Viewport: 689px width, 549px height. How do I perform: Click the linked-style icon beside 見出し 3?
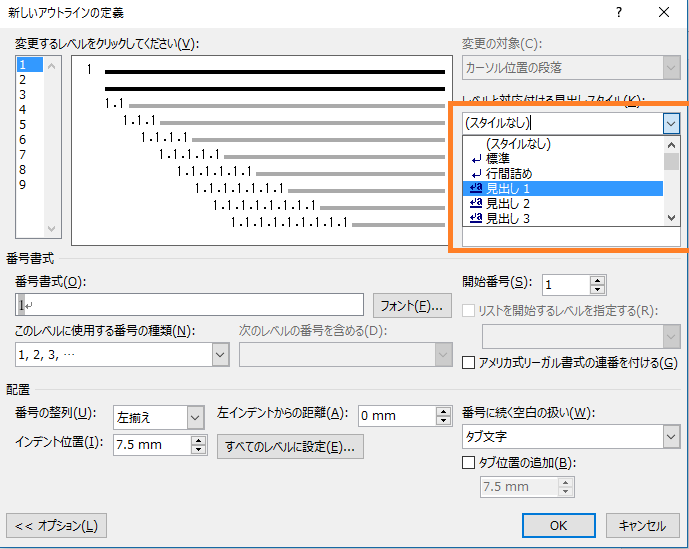(x=476, y=218)
